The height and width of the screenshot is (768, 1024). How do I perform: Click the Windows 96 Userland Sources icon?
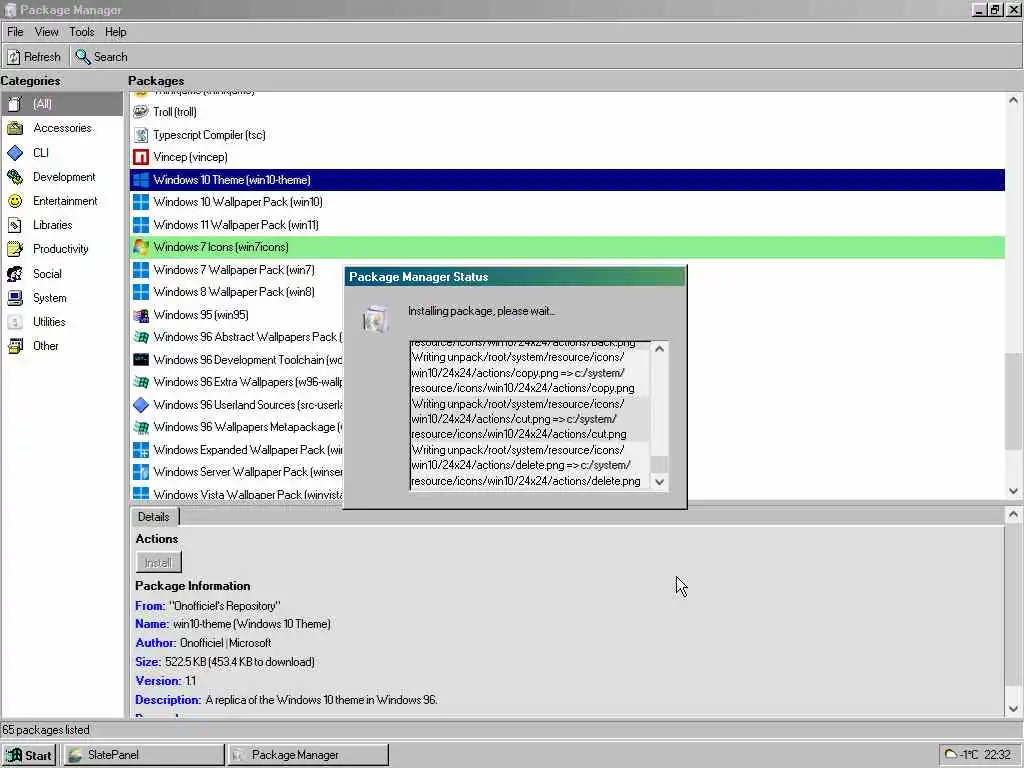tap(140, 405)
